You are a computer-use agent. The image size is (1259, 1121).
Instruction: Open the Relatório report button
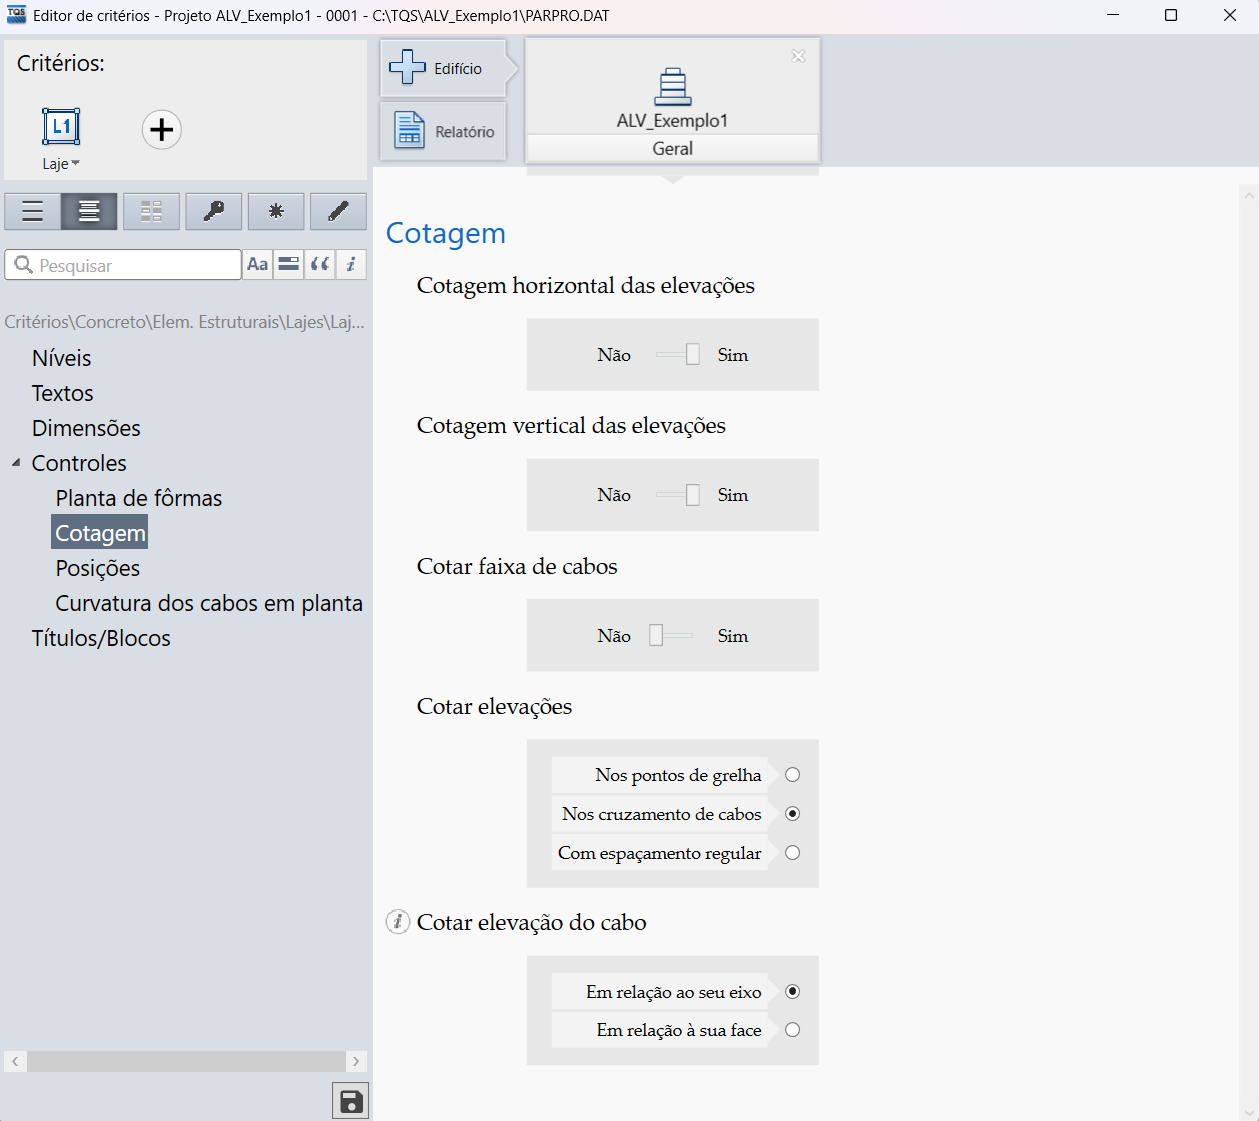point(443,131)
